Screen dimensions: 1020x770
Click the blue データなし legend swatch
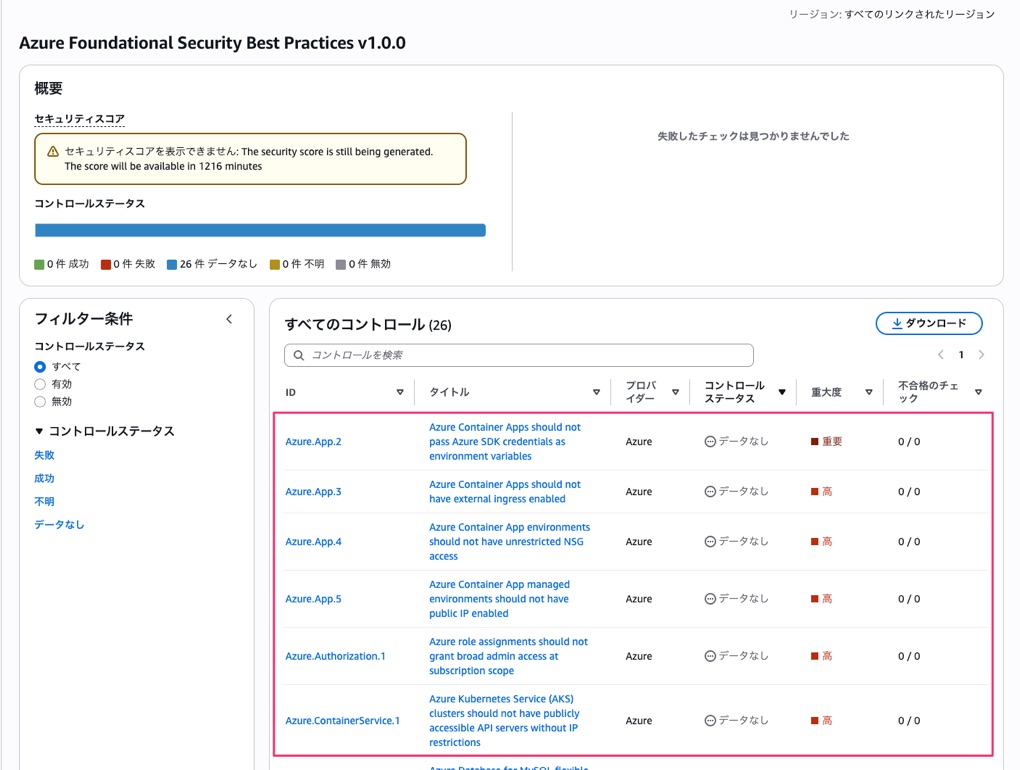[172, 265]
